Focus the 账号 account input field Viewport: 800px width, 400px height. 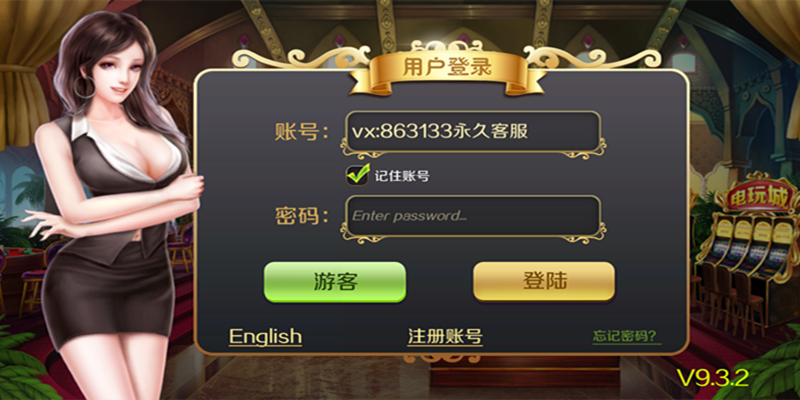471,132
